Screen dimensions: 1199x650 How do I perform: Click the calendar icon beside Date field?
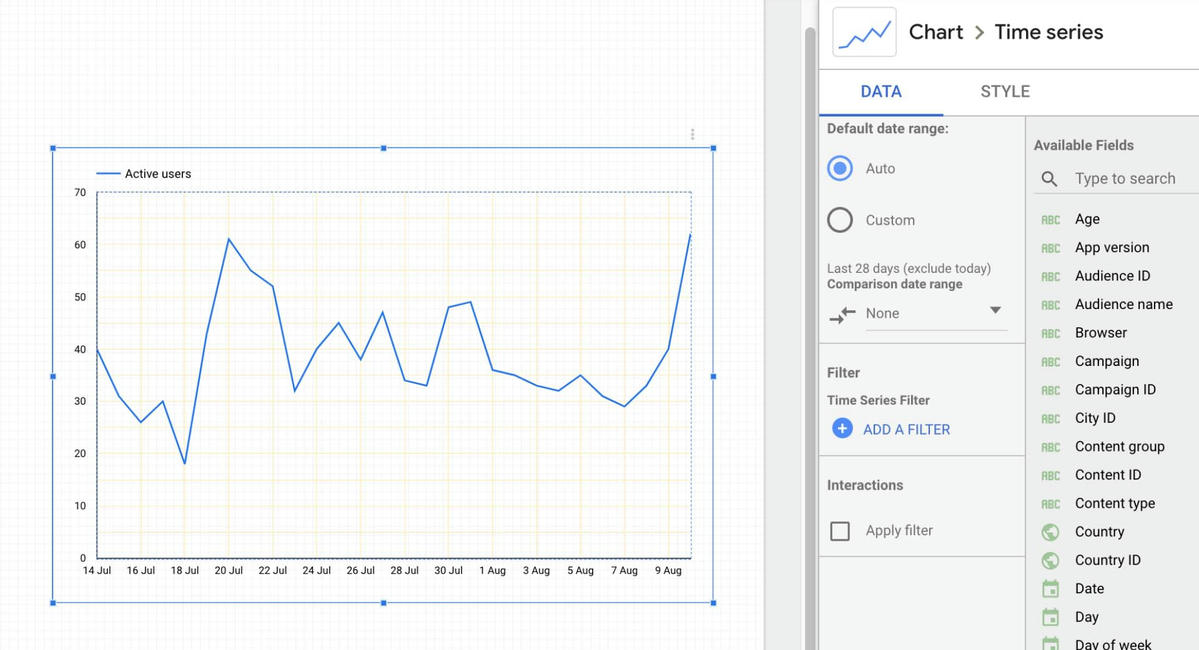click(1051, 589)
